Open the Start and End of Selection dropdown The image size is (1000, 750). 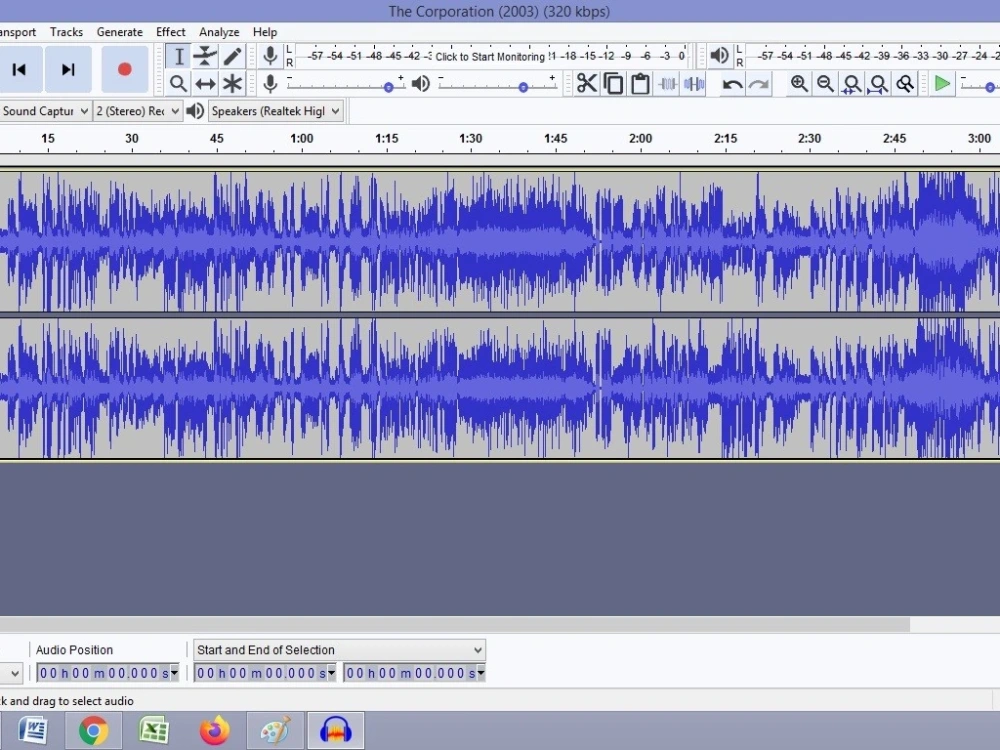tap(339, 650)
